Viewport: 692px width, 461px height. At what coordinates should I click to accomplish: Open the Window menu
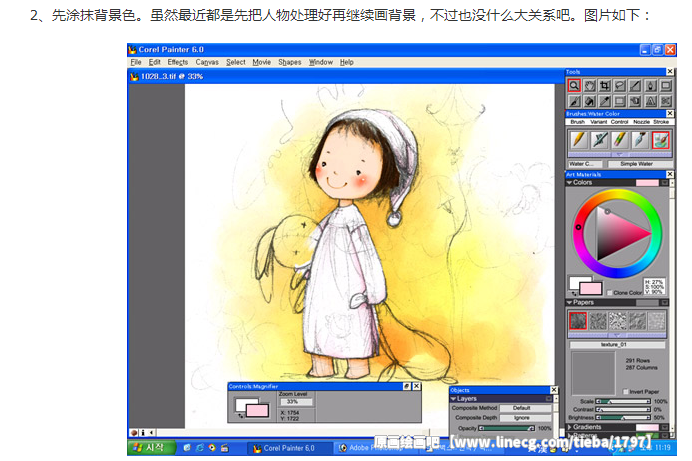tap(321, 62)
